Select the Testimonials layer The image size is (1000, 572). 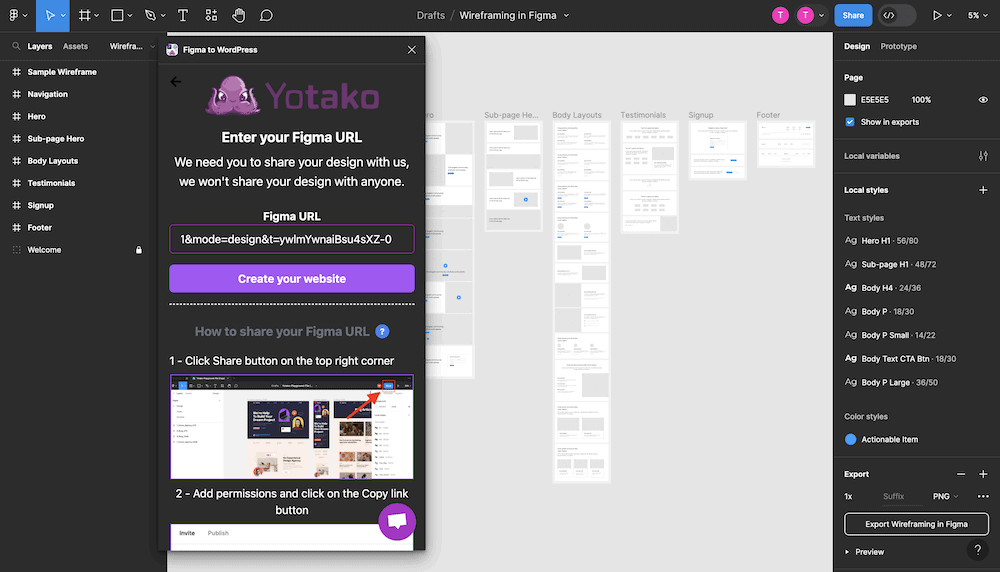(x=51, y=183)
